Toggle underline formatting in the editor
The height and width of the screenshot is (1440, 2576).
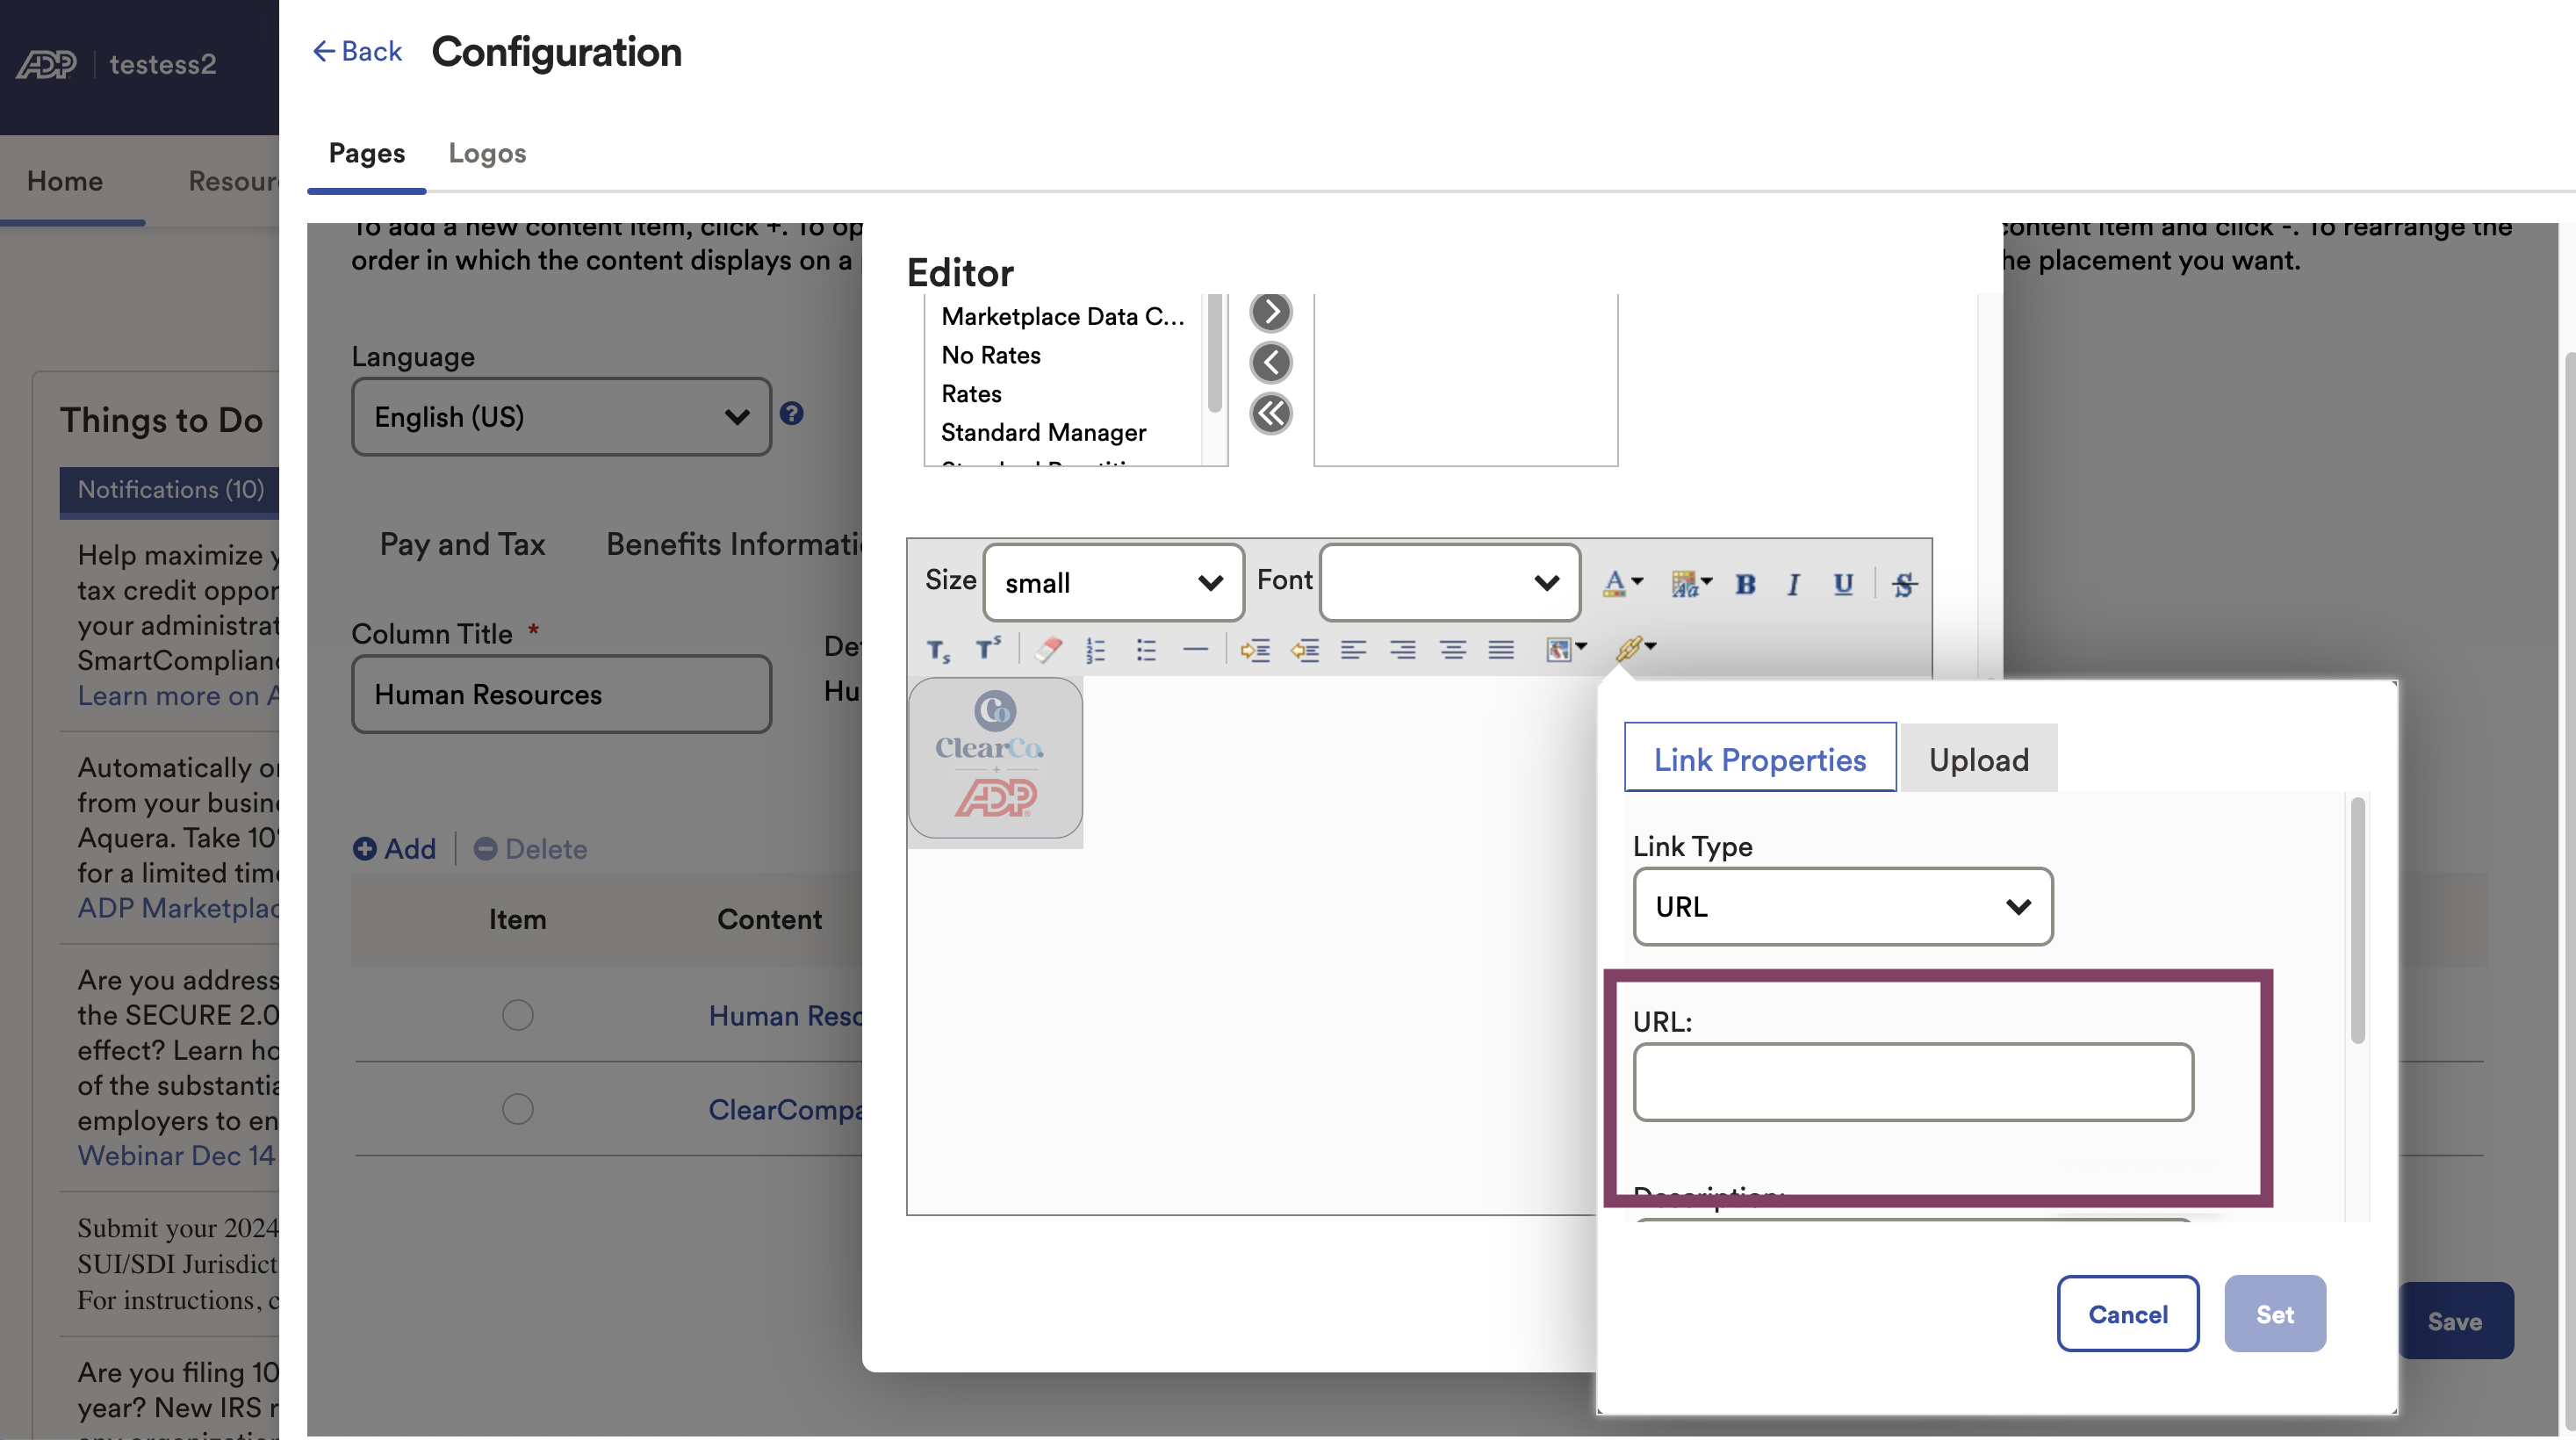point(1842,584)
